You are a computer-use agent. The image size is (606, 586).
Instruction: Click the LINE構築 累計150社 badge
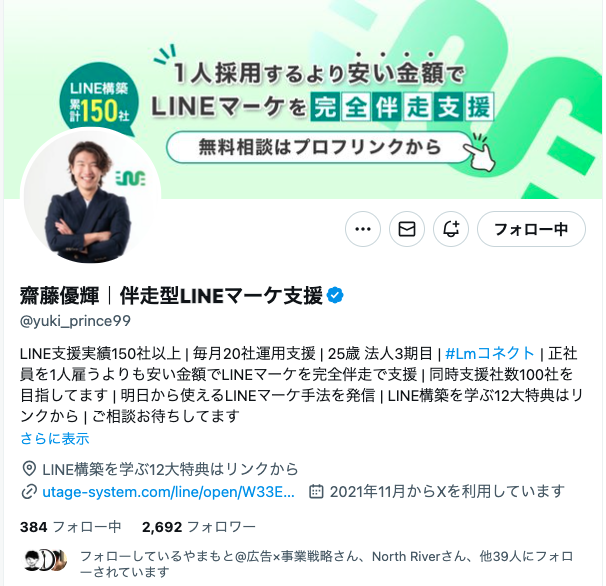(99, 100)
